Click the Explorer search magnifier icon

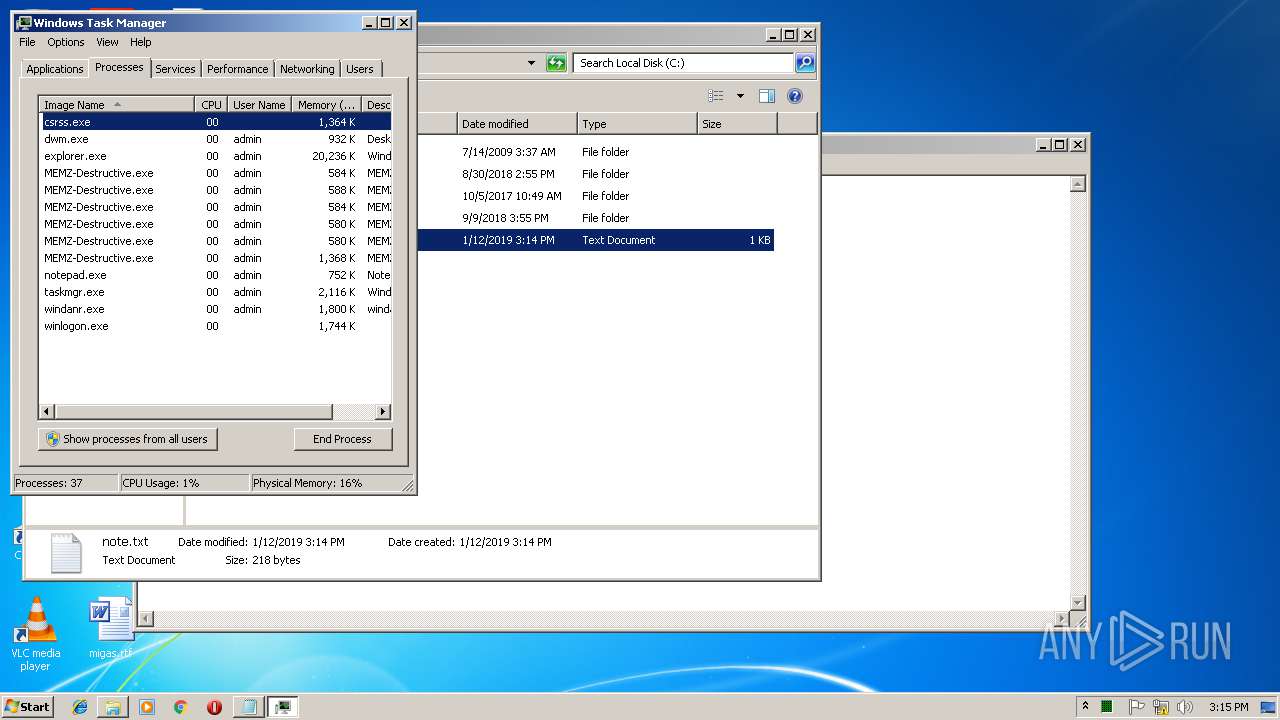805,63
